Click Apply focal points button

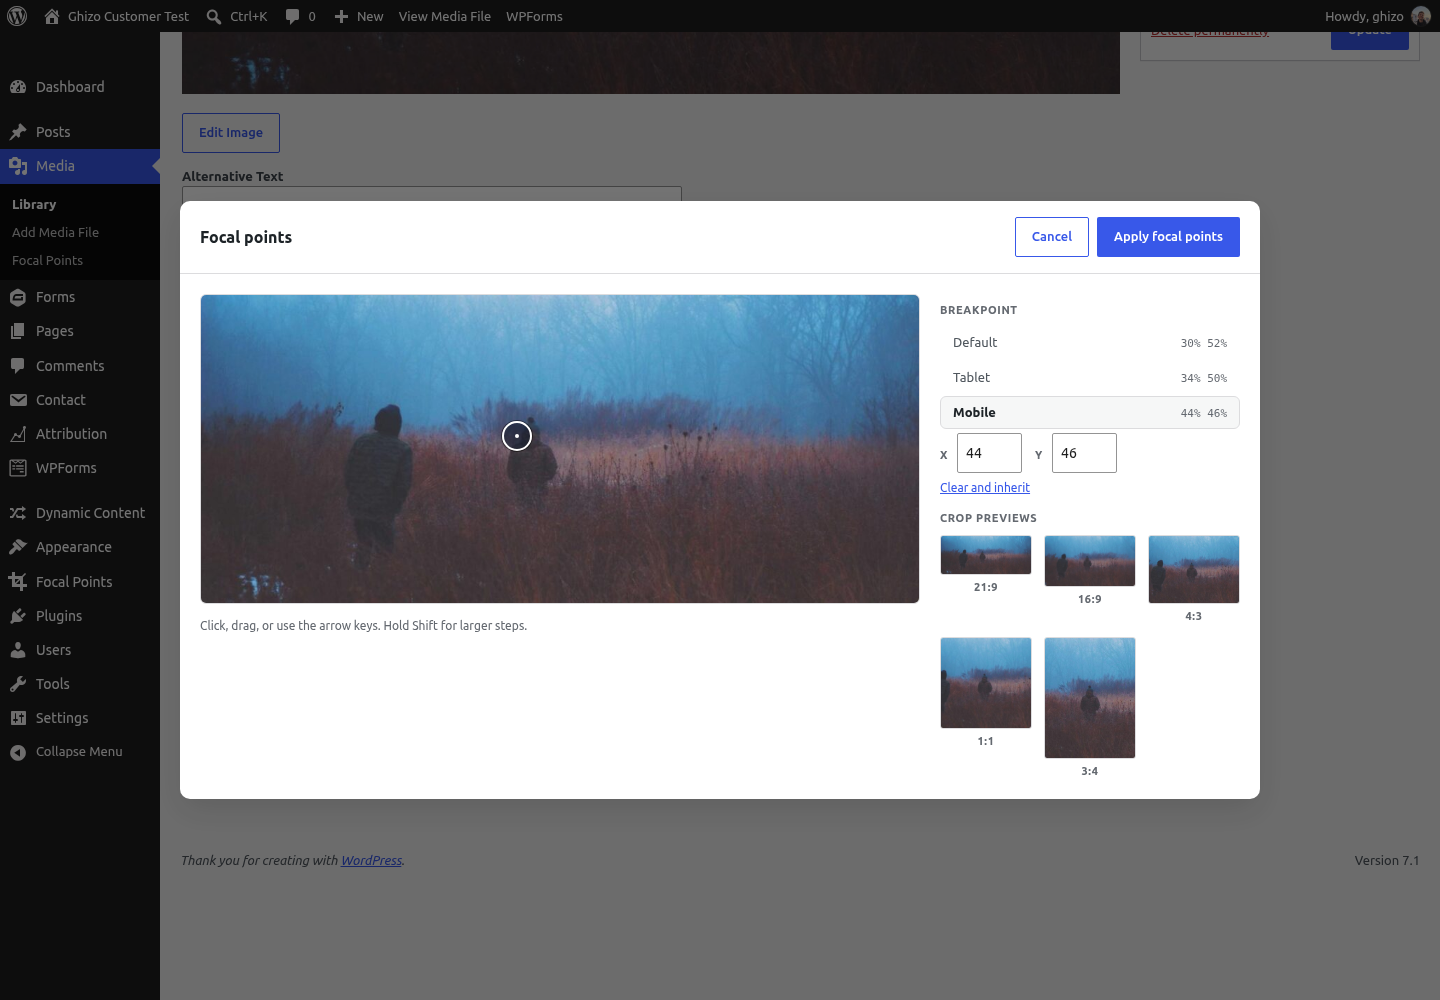[x=1168, y=237]
